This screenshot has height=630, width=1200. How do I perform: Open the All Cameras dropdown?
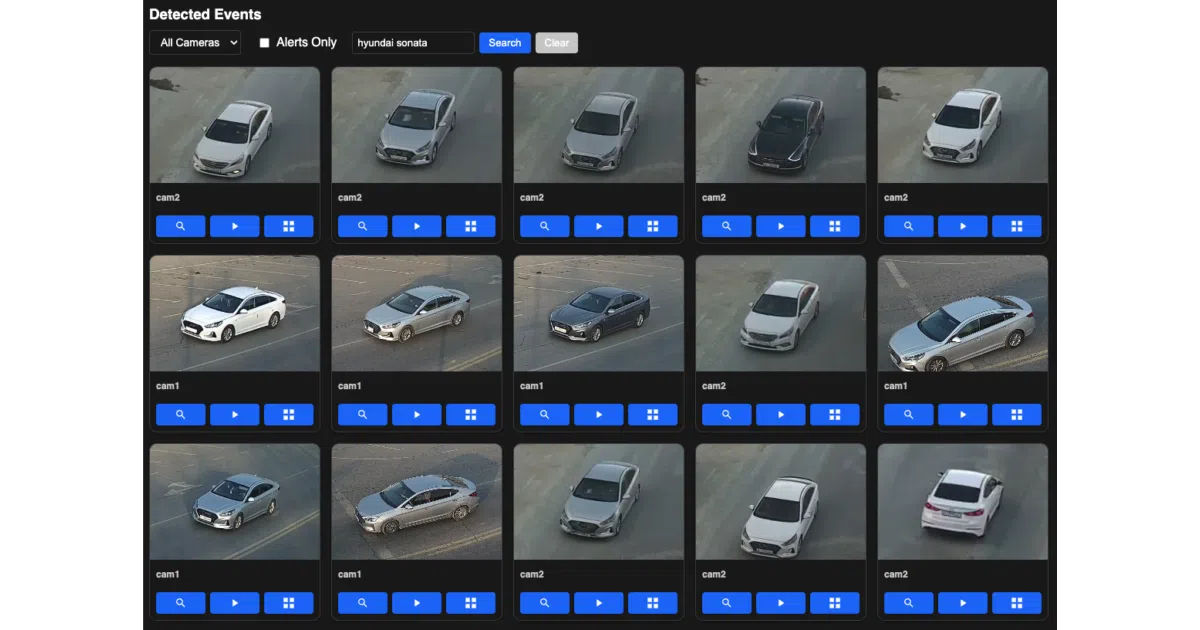point(195,43)
